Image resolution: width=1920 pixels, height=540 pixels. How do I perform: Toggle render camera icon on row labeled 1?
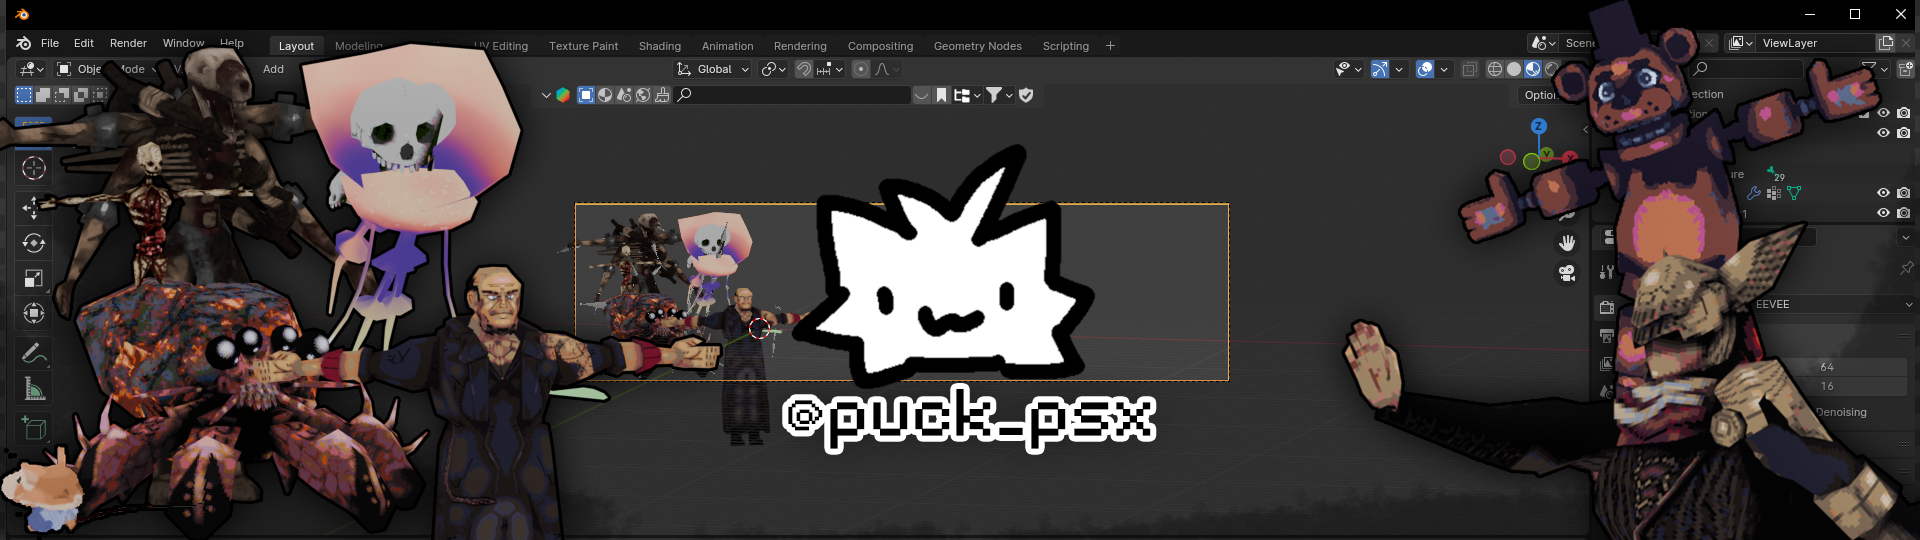(x=1904, y=213)
